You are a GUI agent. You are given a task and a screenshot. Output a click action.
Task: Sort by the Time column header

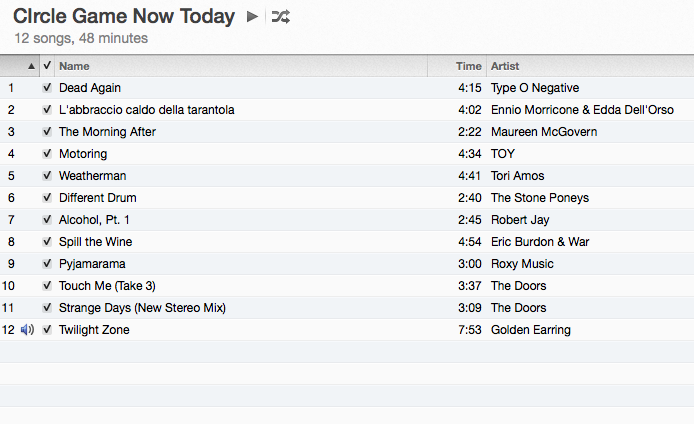(468, 66)
